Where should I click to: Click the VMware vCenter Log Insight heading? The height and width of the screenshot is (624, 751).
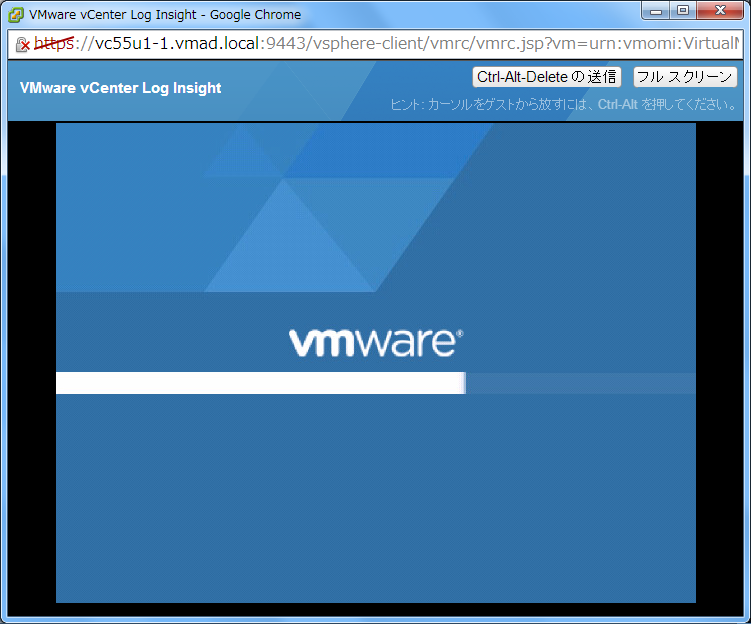pos(120,88)
